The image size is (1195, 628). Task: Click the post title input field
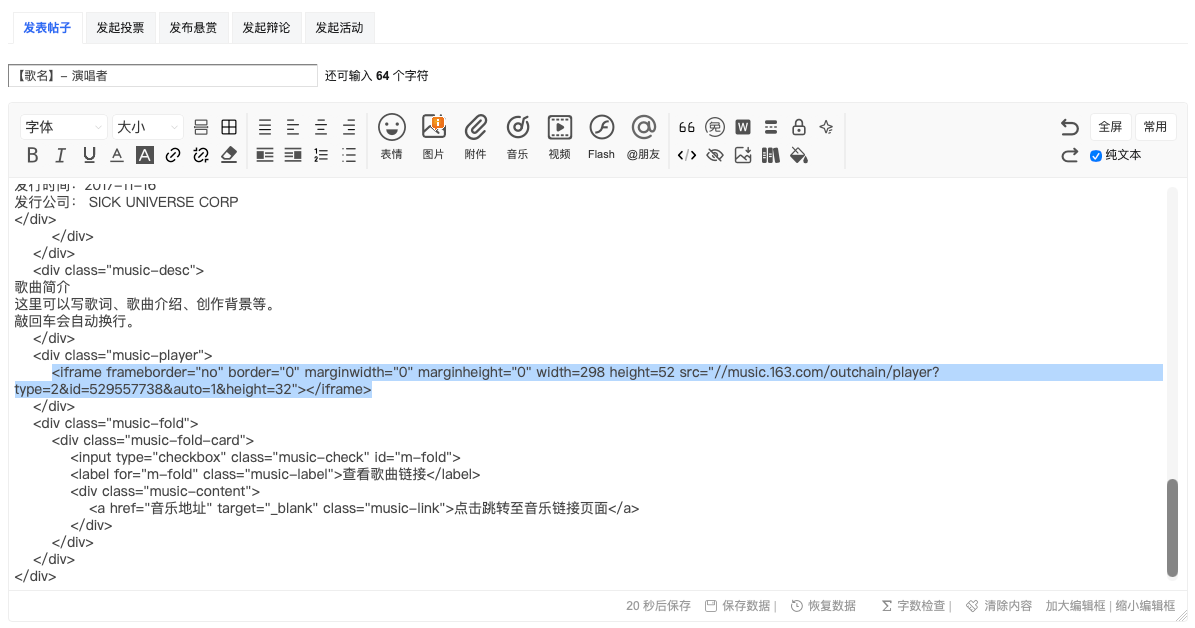coord(163,75)
